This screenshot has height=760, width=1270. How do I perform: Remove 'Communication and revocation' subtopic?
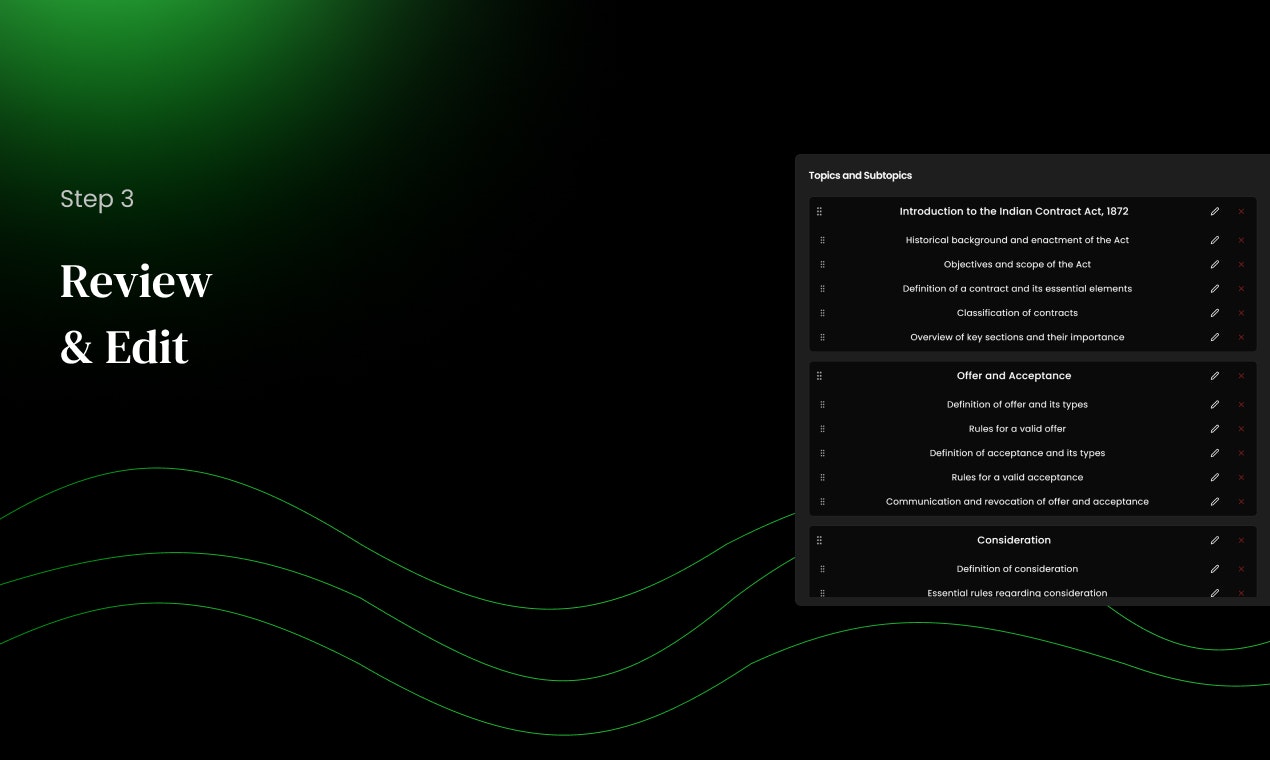(1241, 502)
